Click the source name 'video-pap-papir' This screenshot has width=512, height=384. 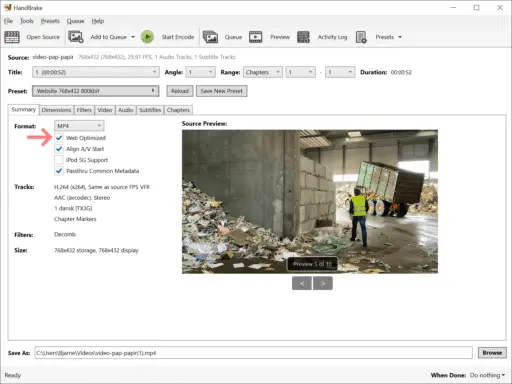(53, 57)
